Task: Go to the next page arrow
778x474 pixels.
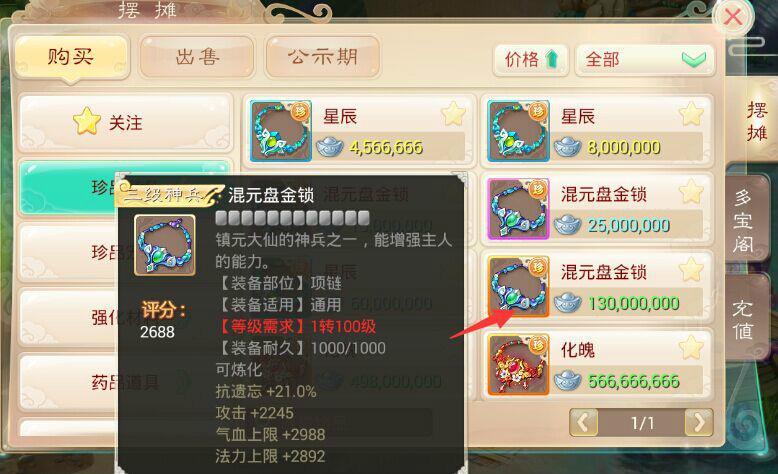Action: [x=699, y=423]
